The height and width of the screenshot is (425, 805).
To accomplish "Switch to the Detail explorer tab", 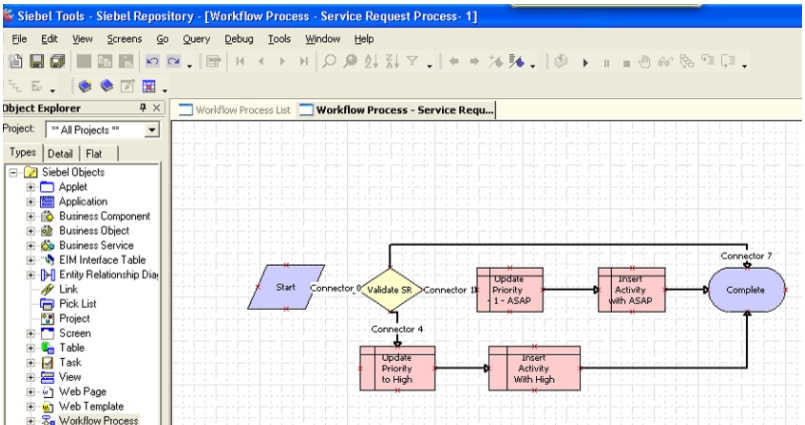I will pyautogui.click(x=60, y=153).
